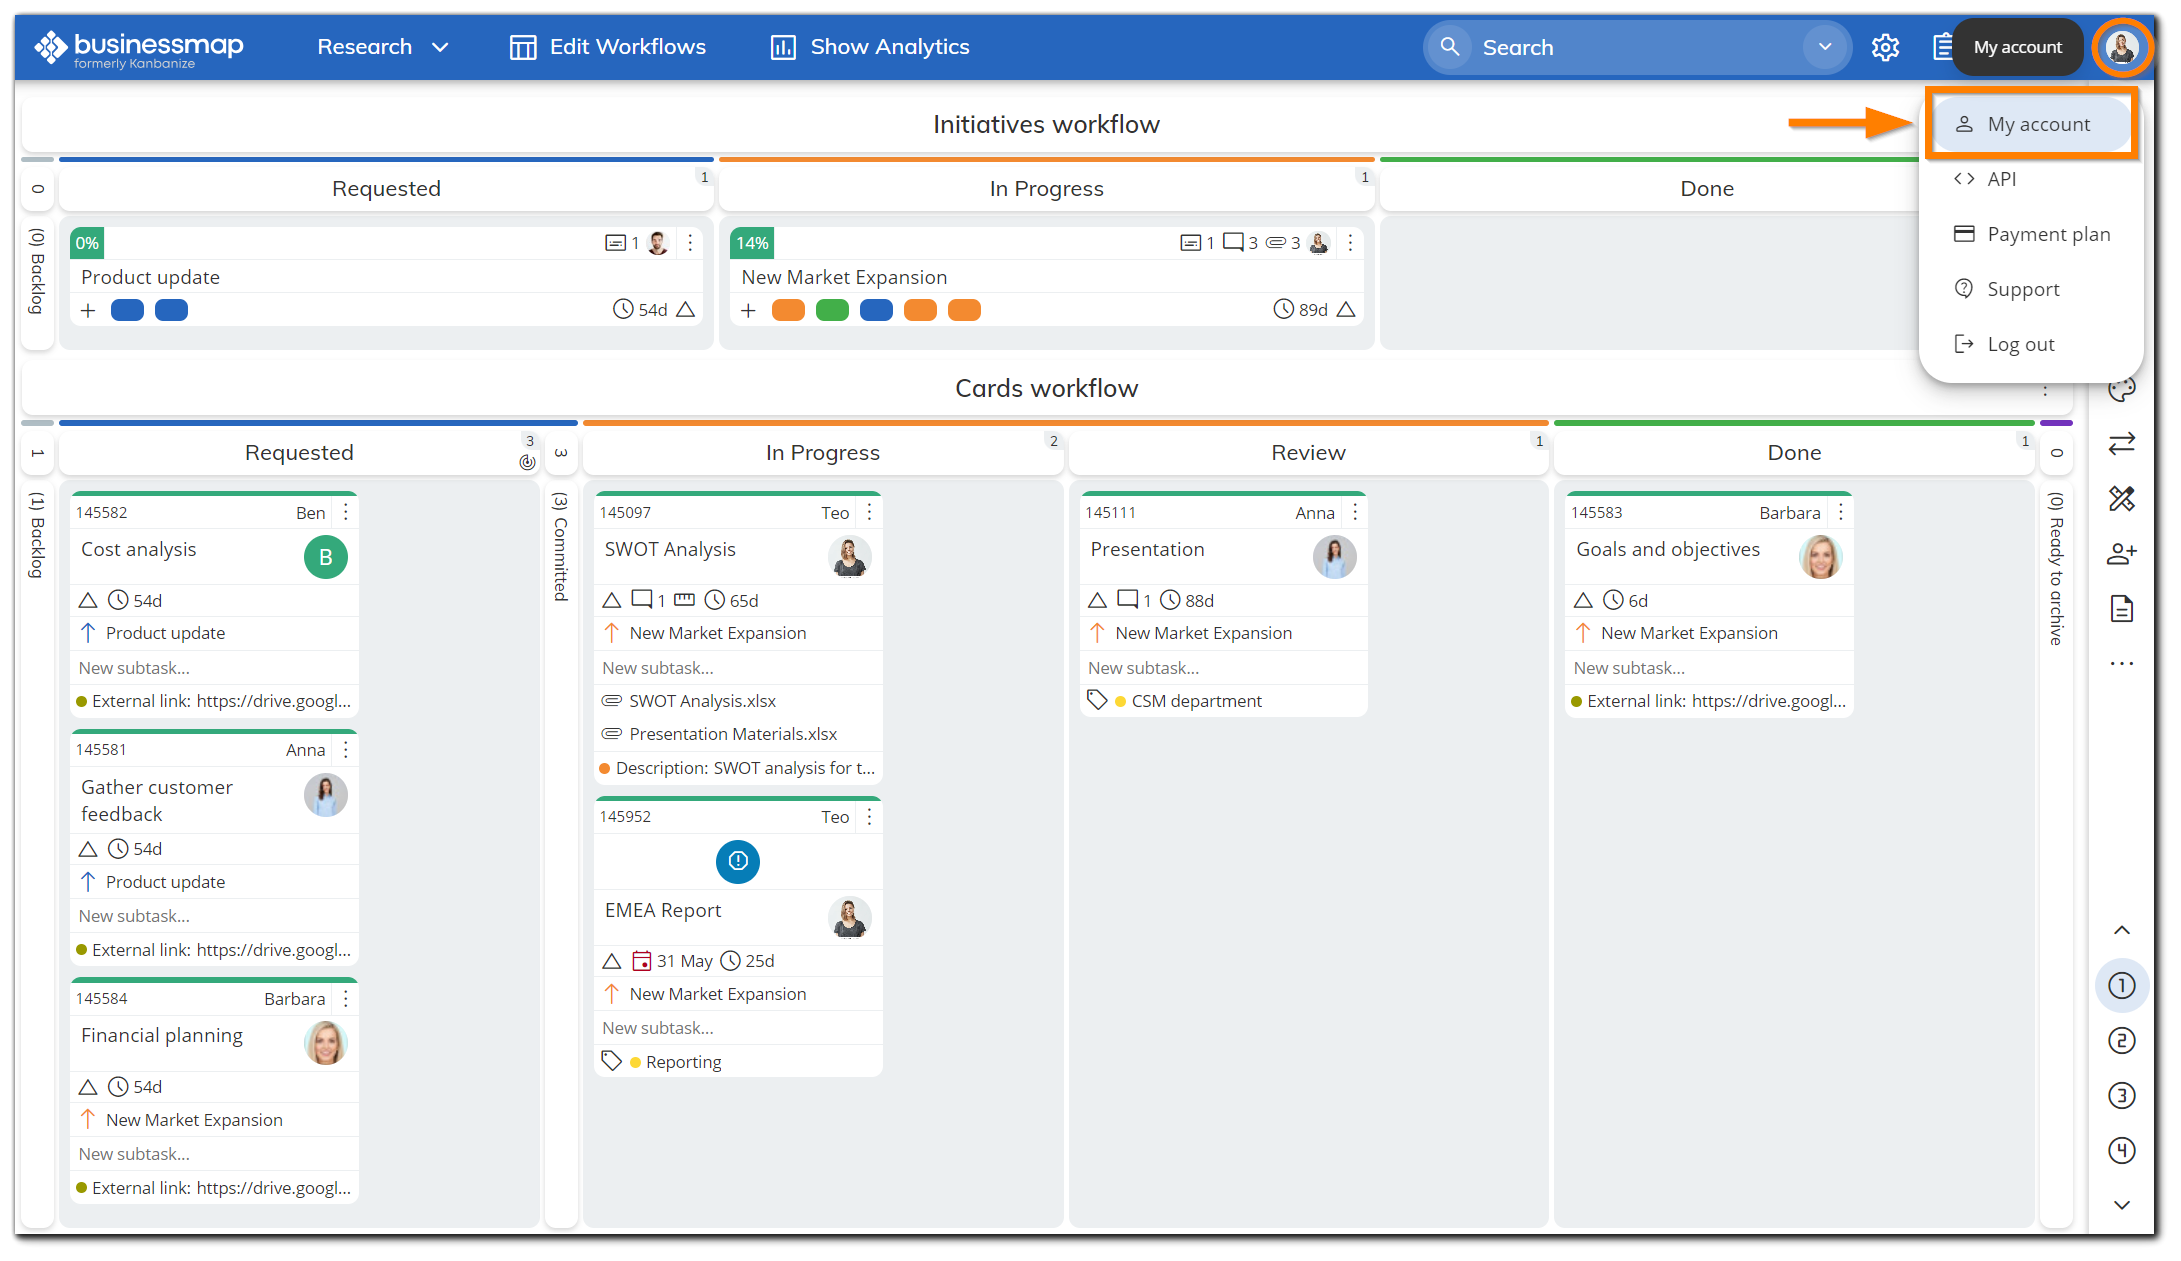Click the user avatar in top bar
2181x1261 pixels.
point(2121,47)
